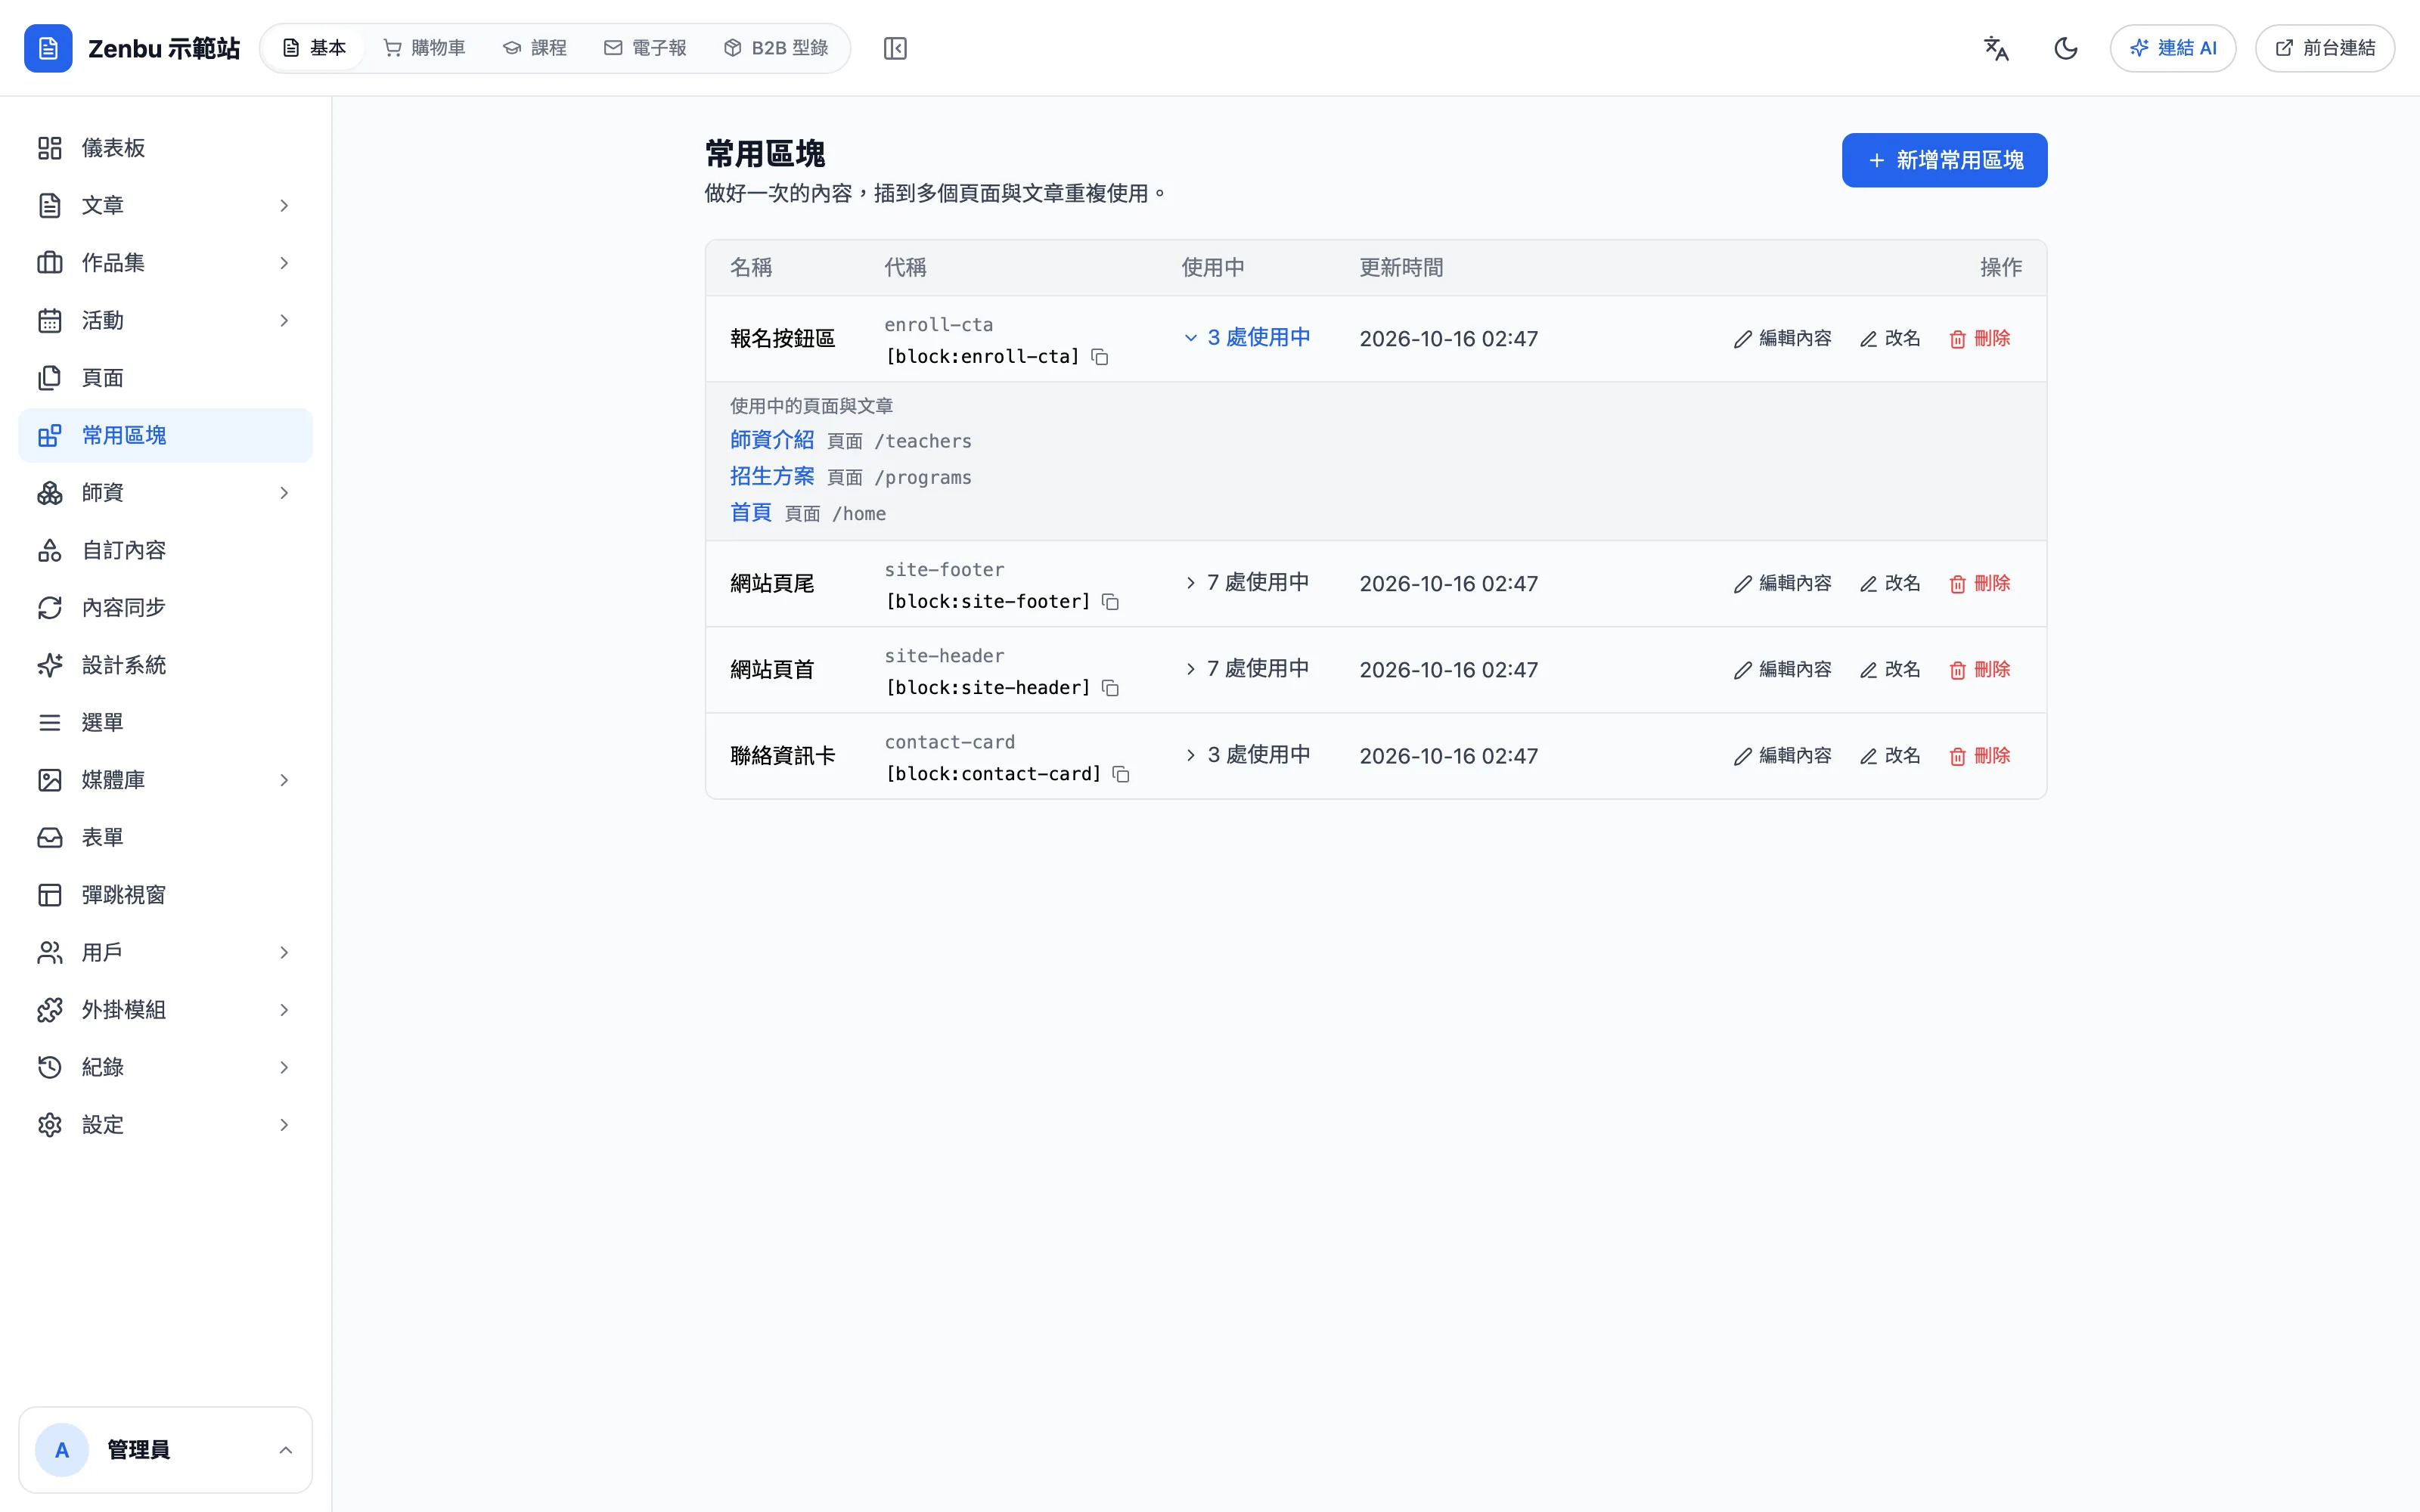The image size is (2420, 1512).
Task: Copy the site-footer block shortcode
Action: tap(1110, 602)
